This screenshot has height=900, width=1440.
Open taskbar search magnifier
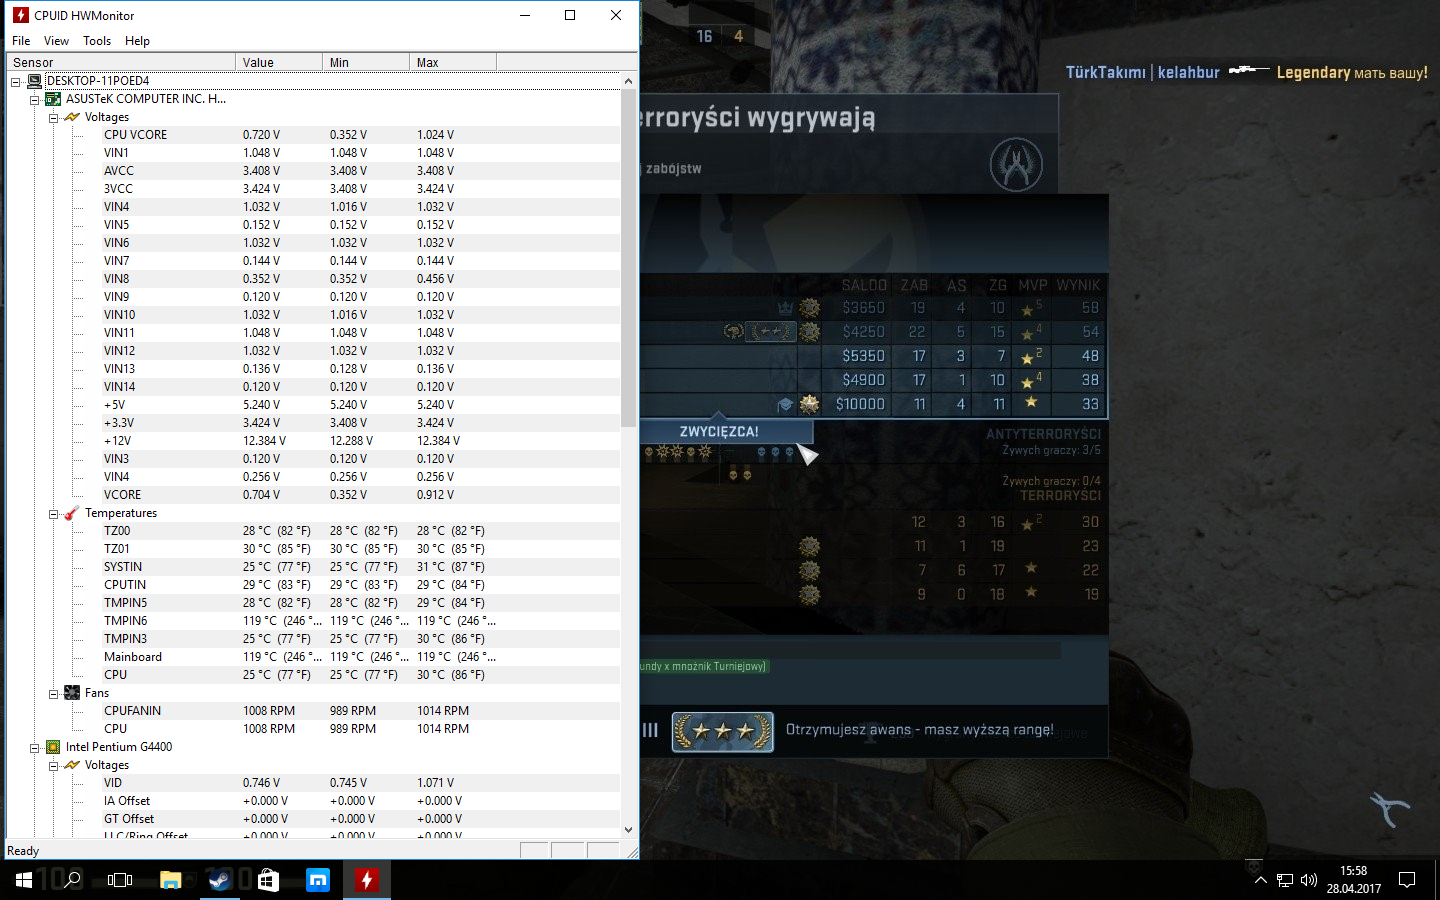[72, 880]
